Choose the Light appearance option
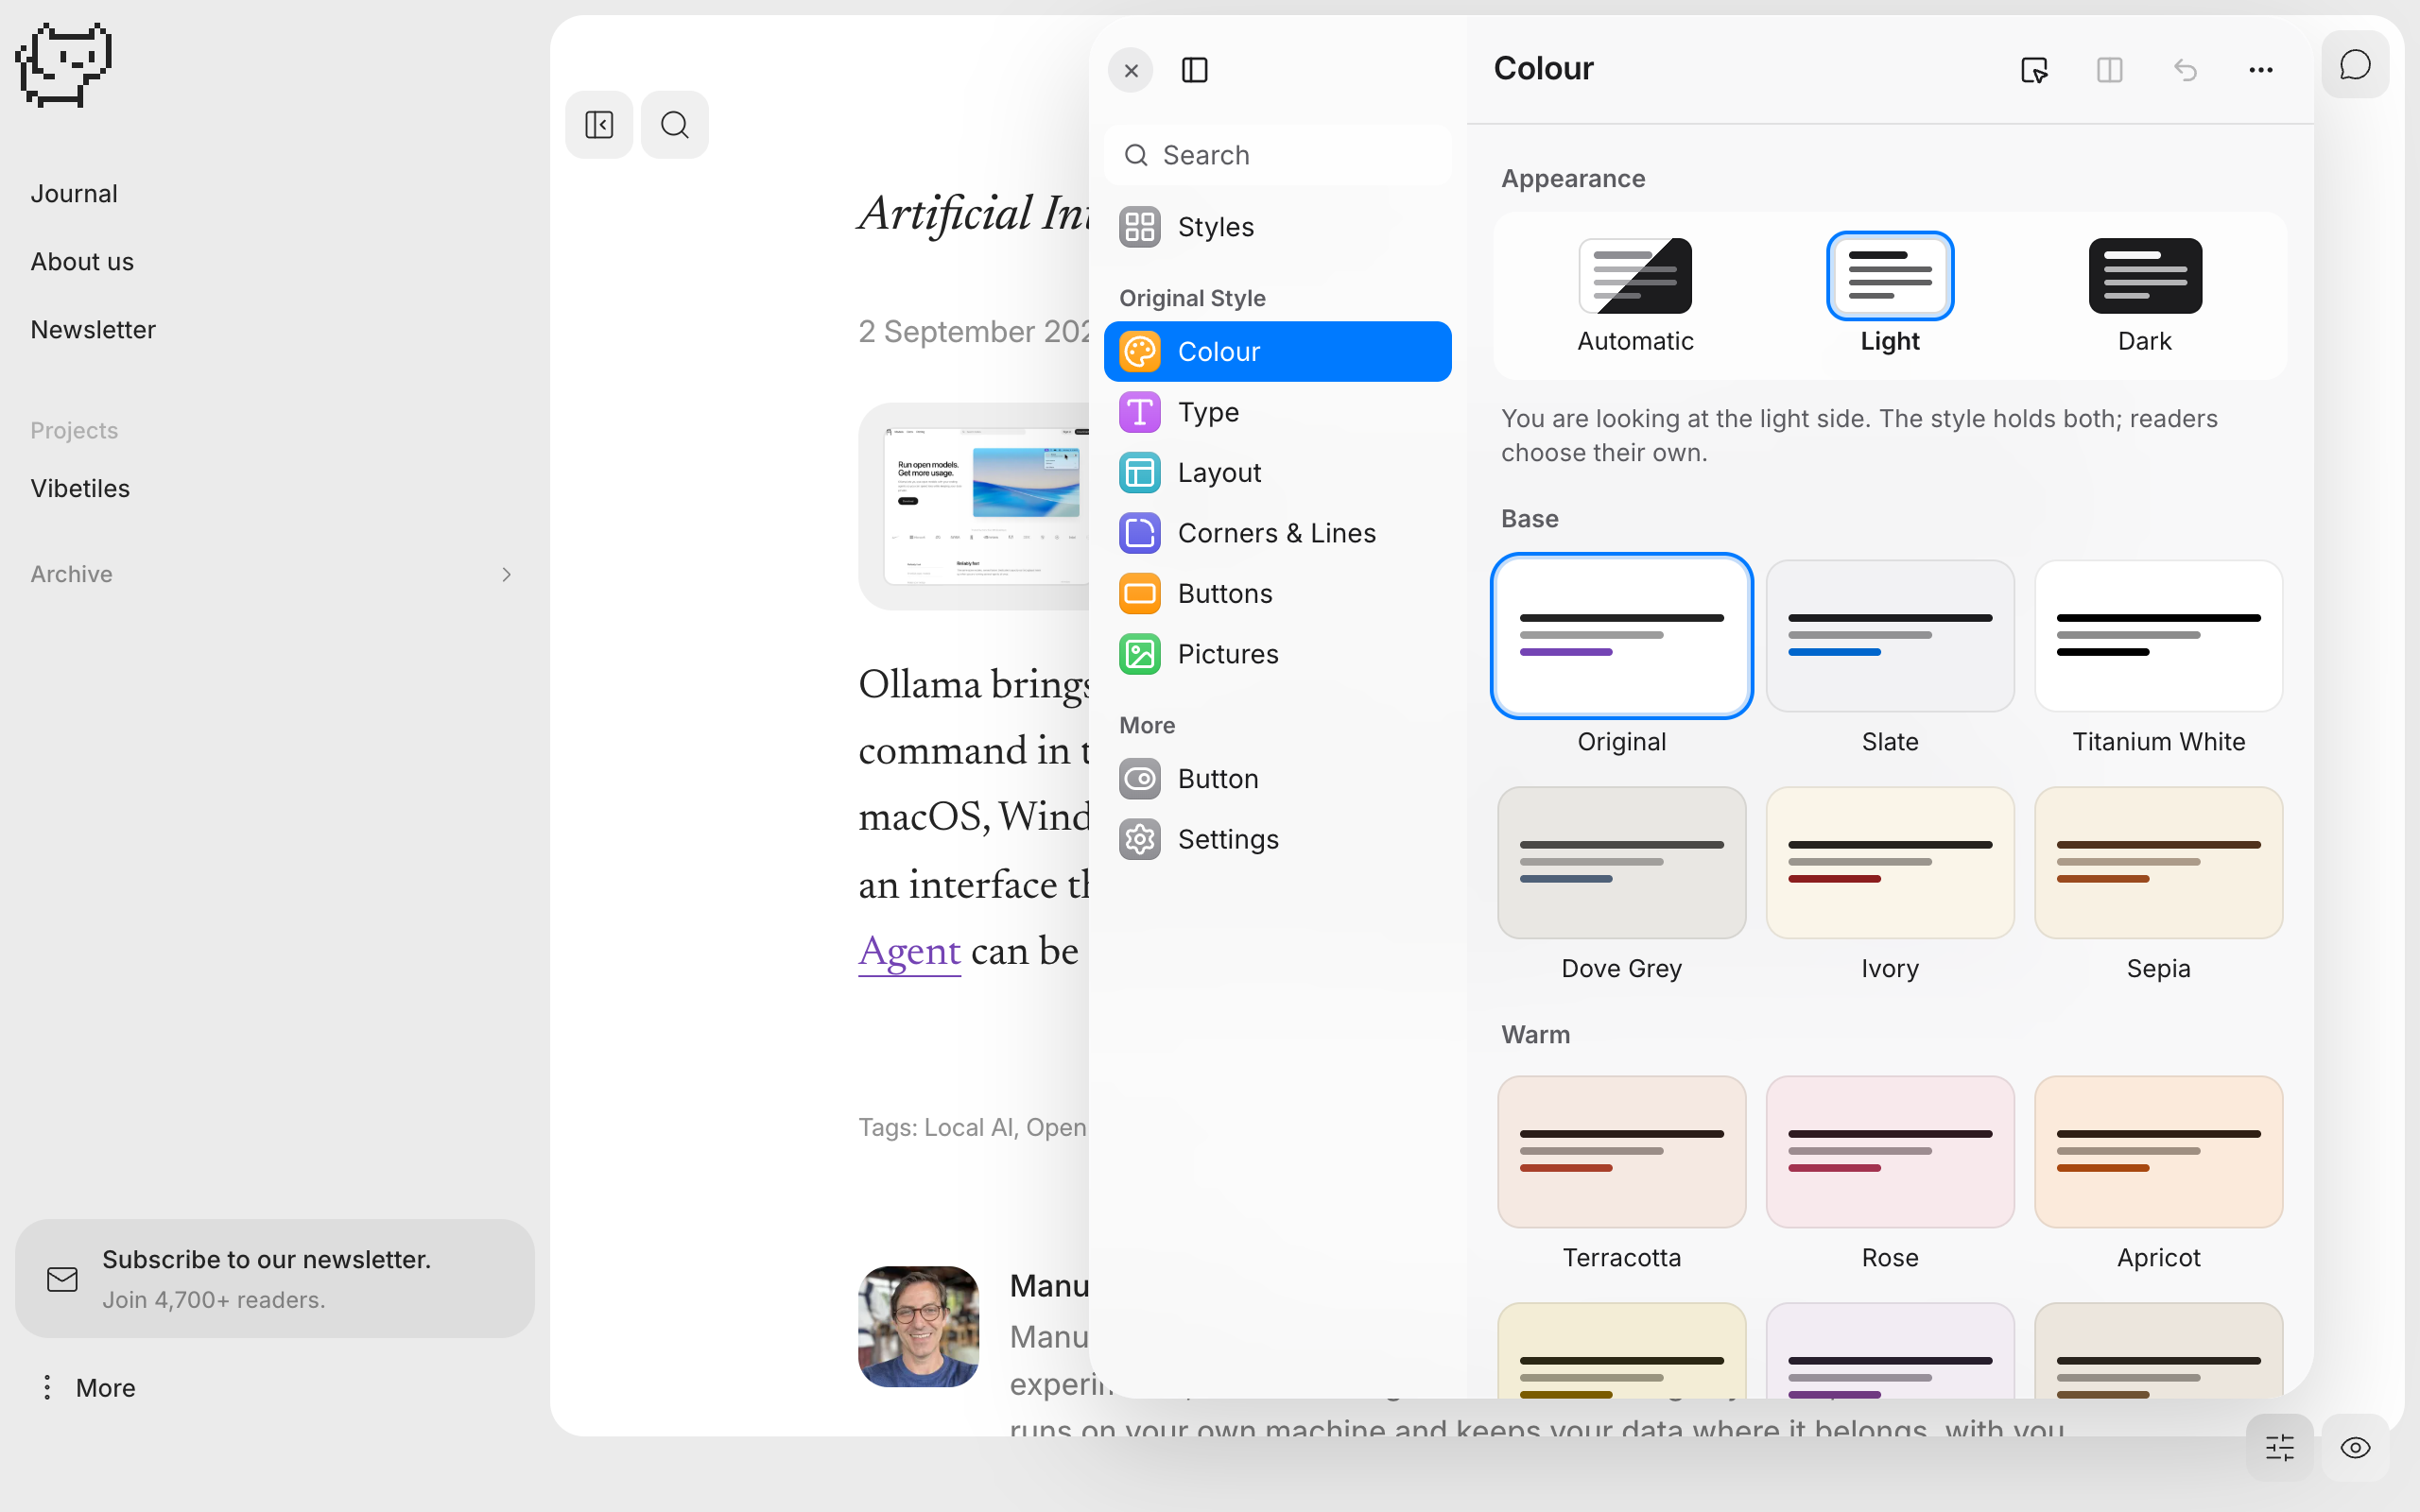 1890,295
